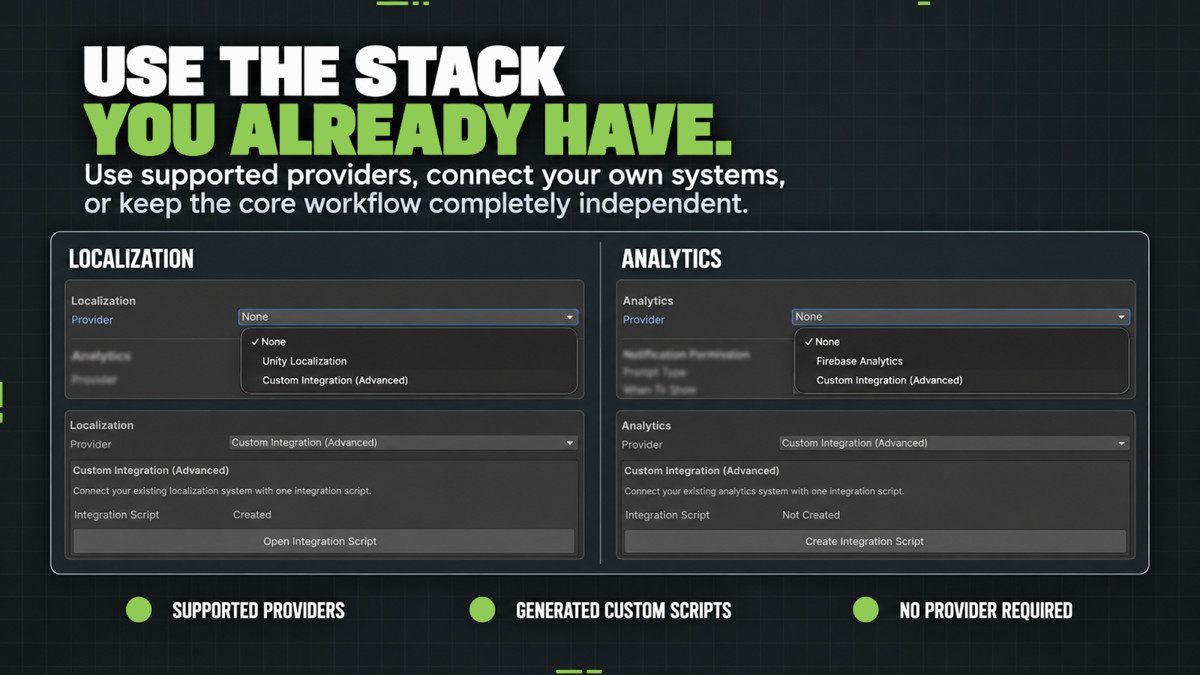Pick Custom Integration (Advanced) in Analytics provider list

(962, 380)
